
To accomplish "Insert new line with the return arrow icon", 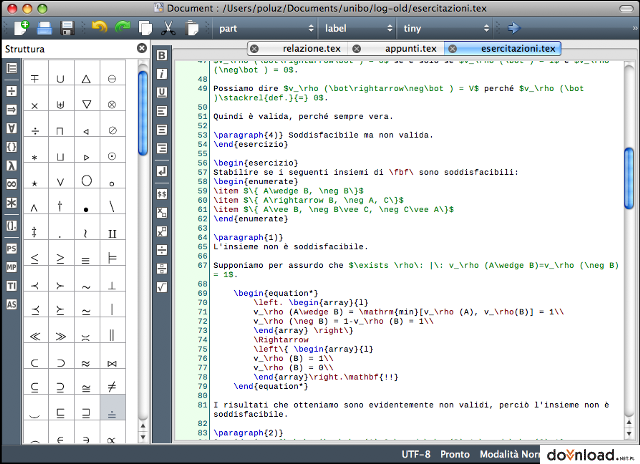I will [x=162, y=171].
